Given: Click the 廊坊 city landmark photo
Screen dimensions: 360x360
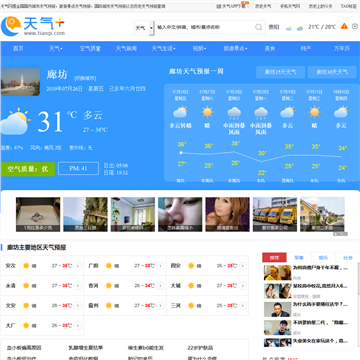Looking at the screenshot, I should (20, 82).
